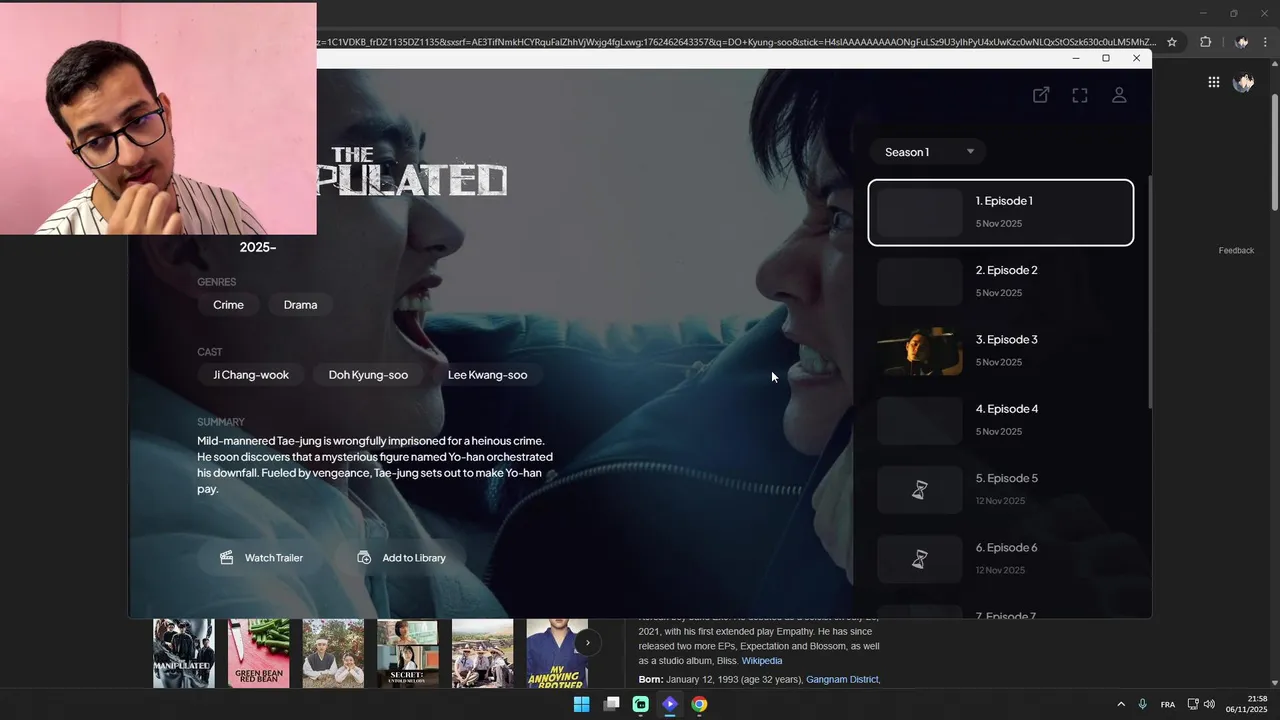Select Episode 1 in the episode list
This screenshot has height=720, width=1280.
coord(1001,212)
